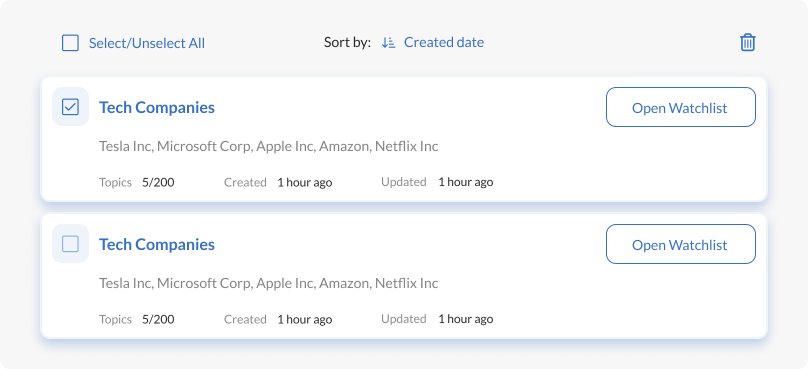Click the lower card's company names list
The height and width of the screenshot is (369, 808).
268,283
